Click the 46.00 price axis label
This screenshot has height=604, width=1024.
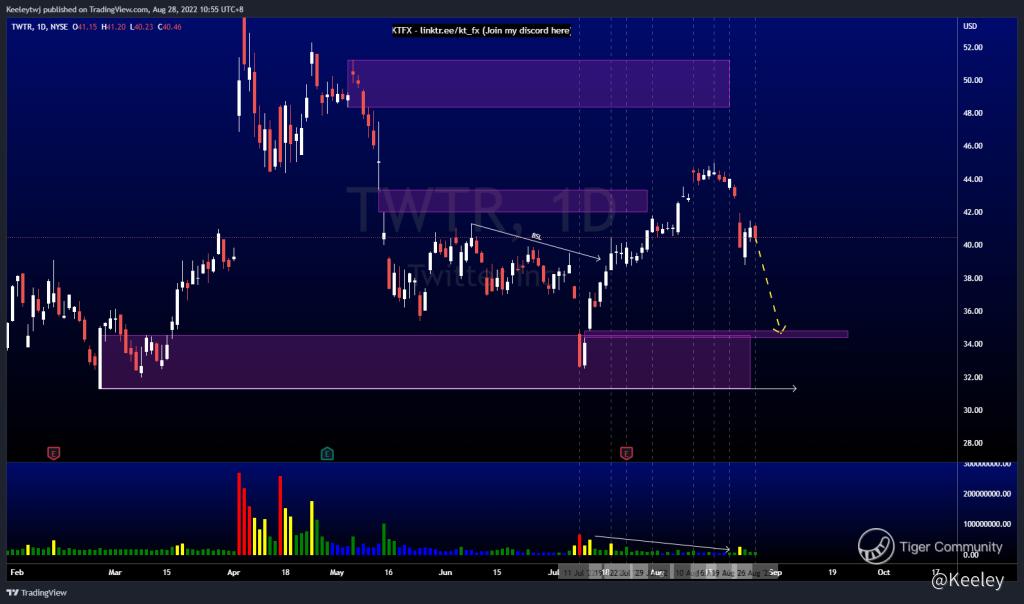click(x=972, y=146)
